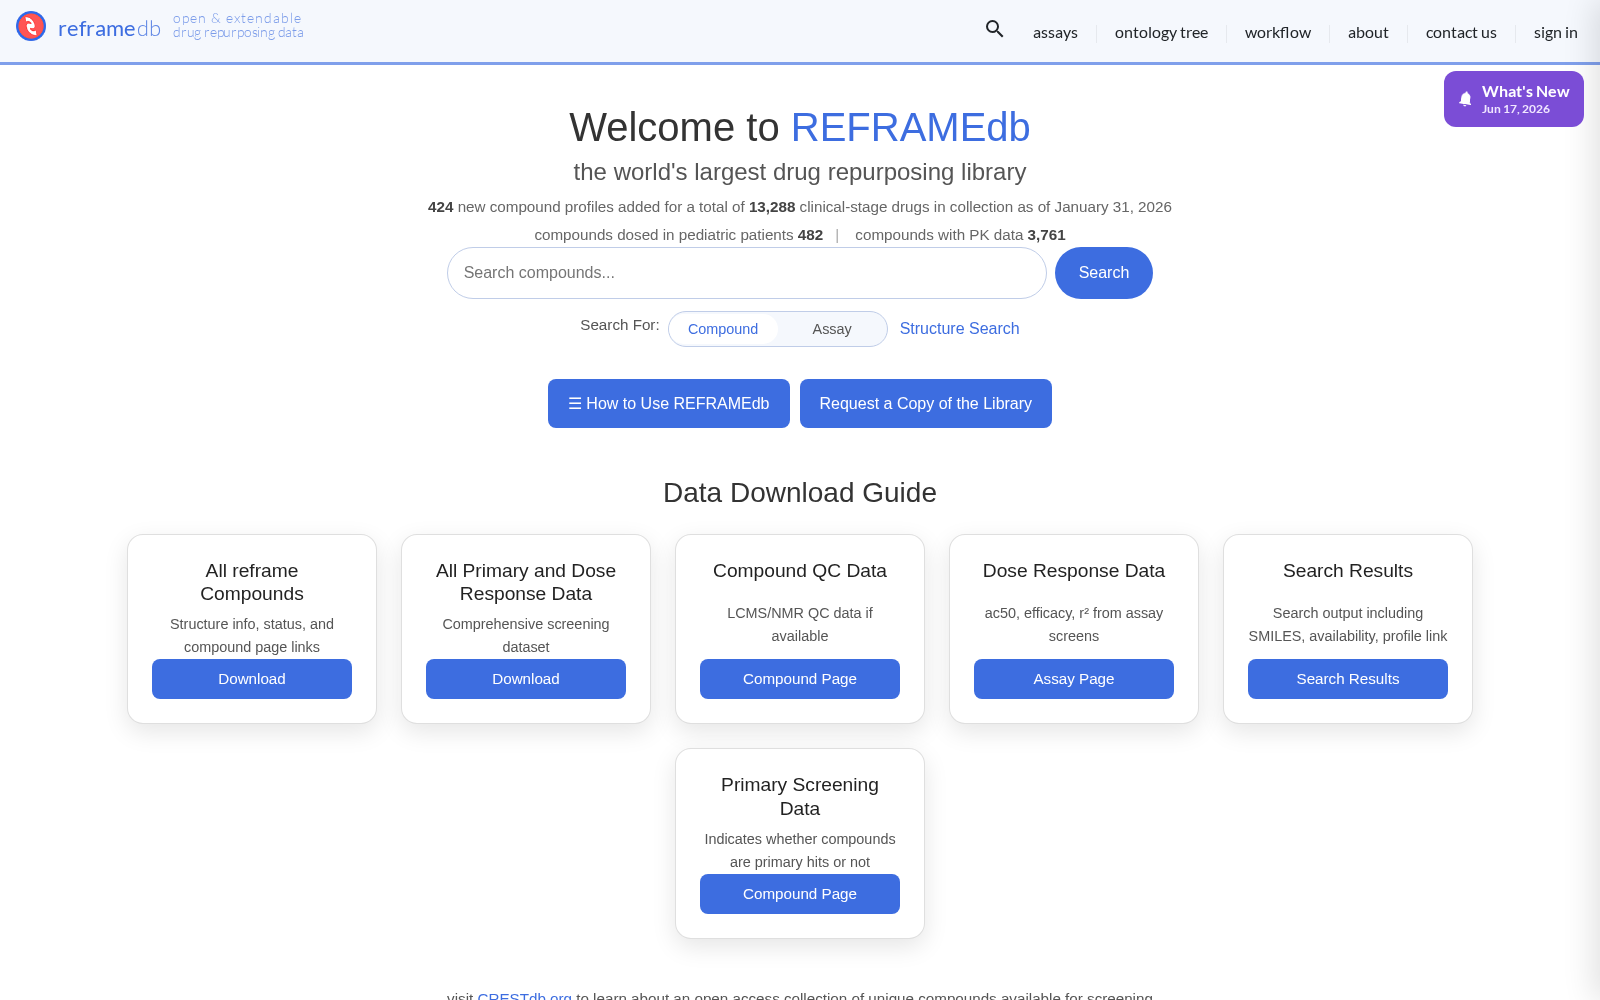Click the All reframe Compounds card title

252,582
